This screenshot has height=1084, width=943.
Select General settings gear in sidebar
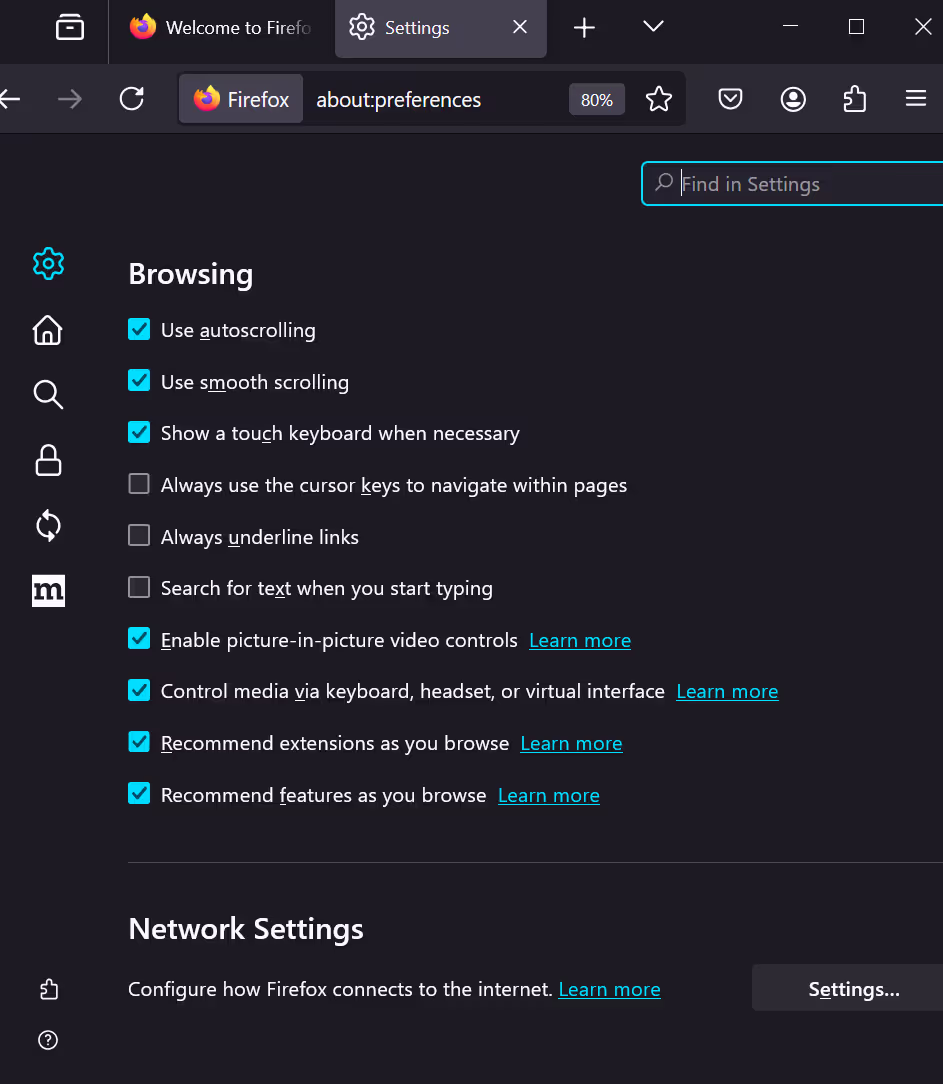coord(48,263)
